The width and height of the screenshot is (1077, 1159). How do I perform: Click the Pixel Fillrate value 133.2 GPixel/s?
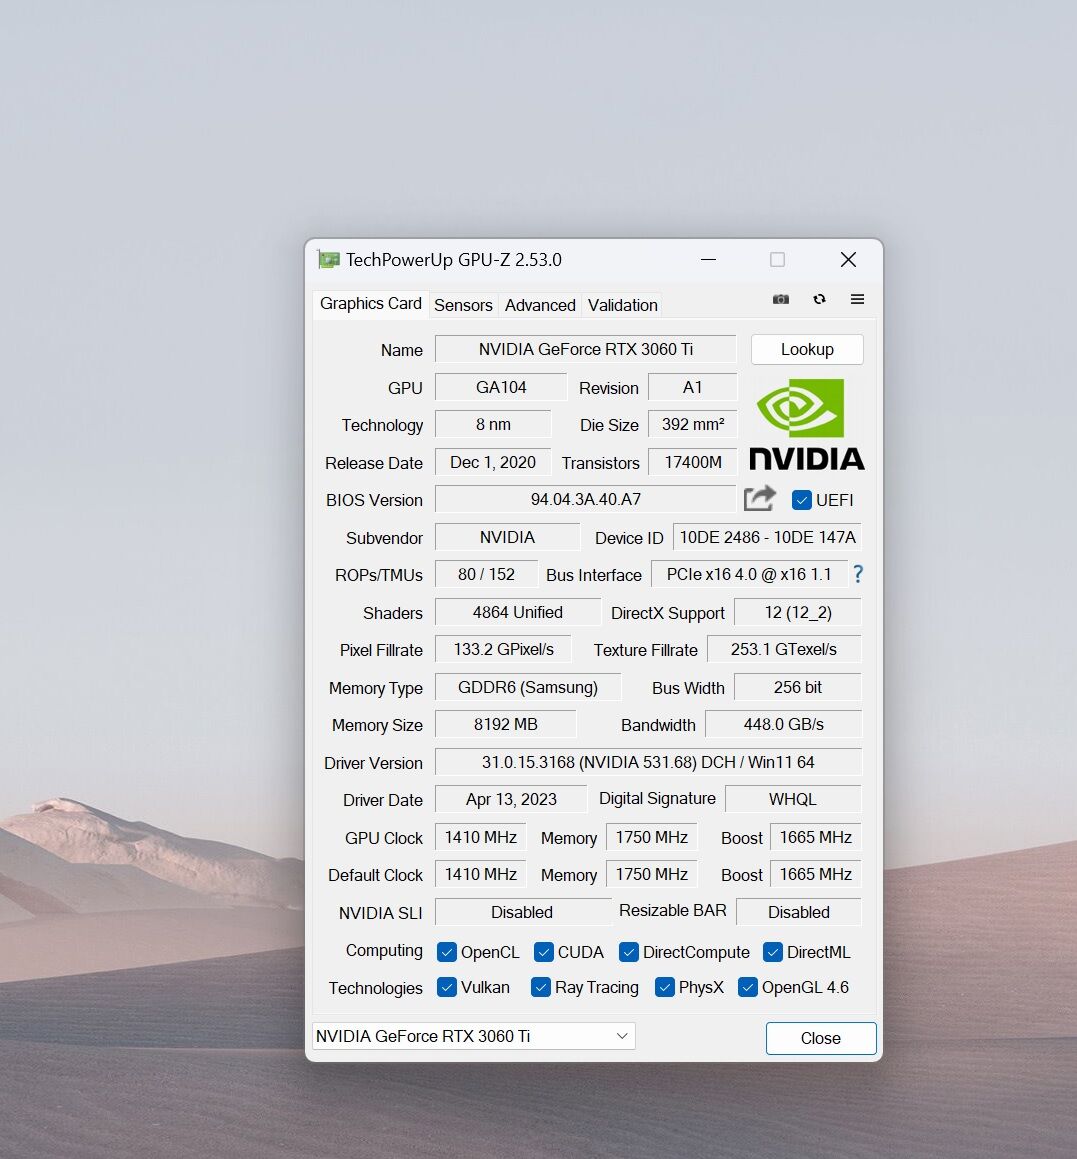click(x=503, y=650)
